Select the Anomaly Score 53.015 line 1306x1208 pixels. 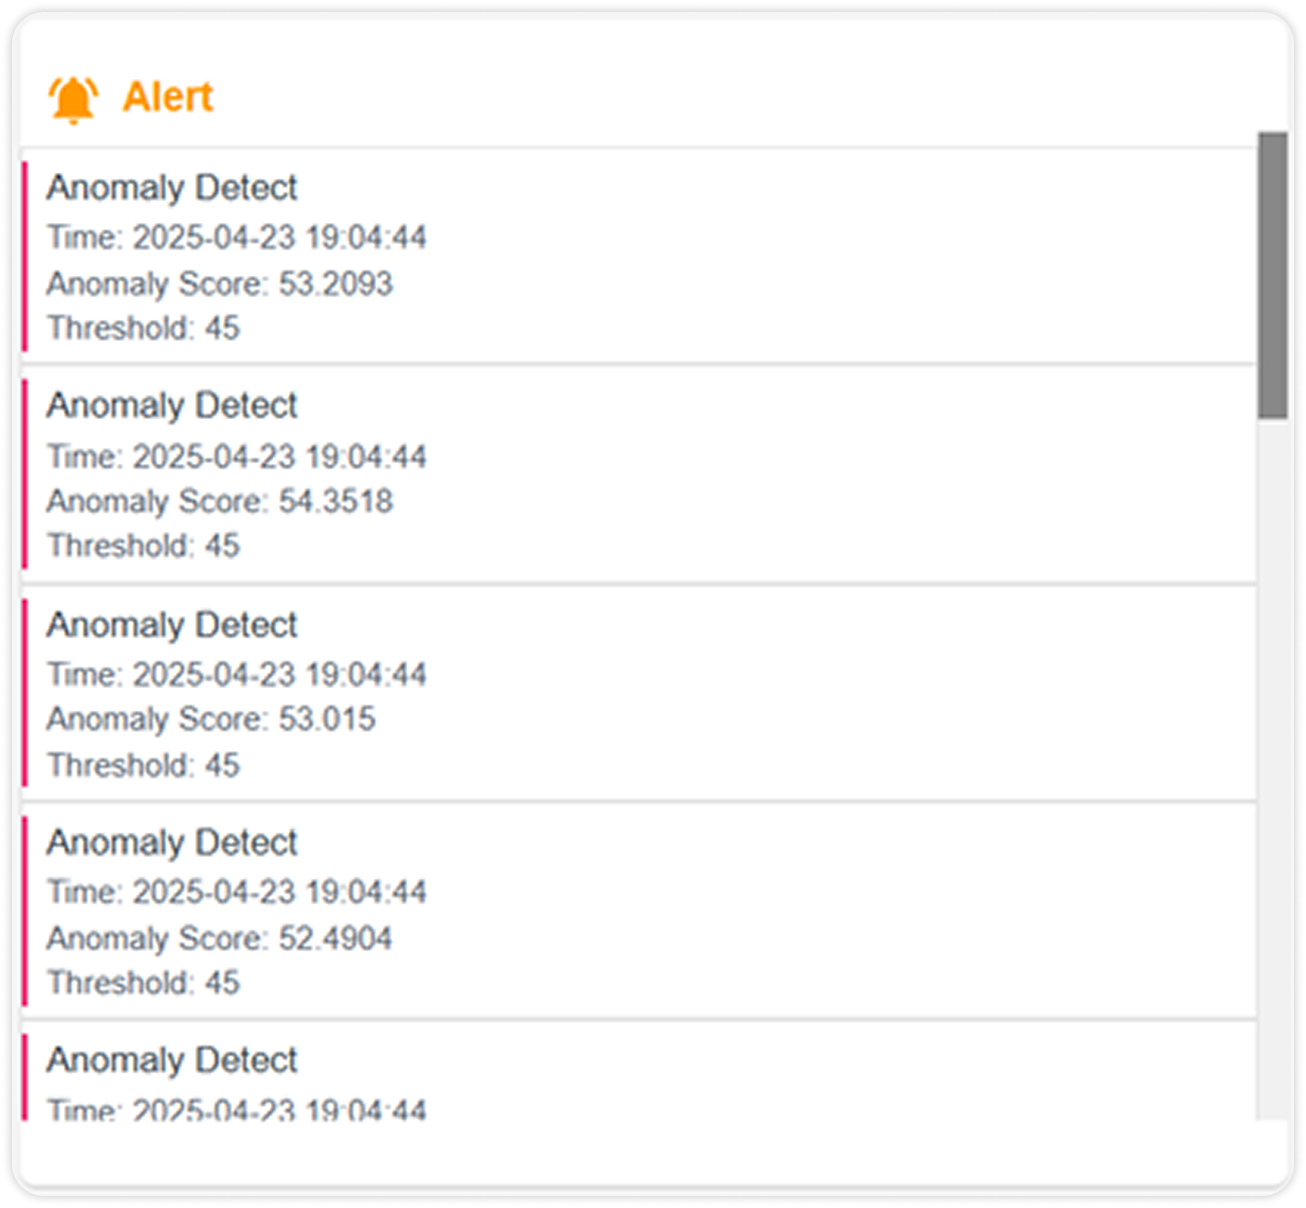[x=211, y=719]
